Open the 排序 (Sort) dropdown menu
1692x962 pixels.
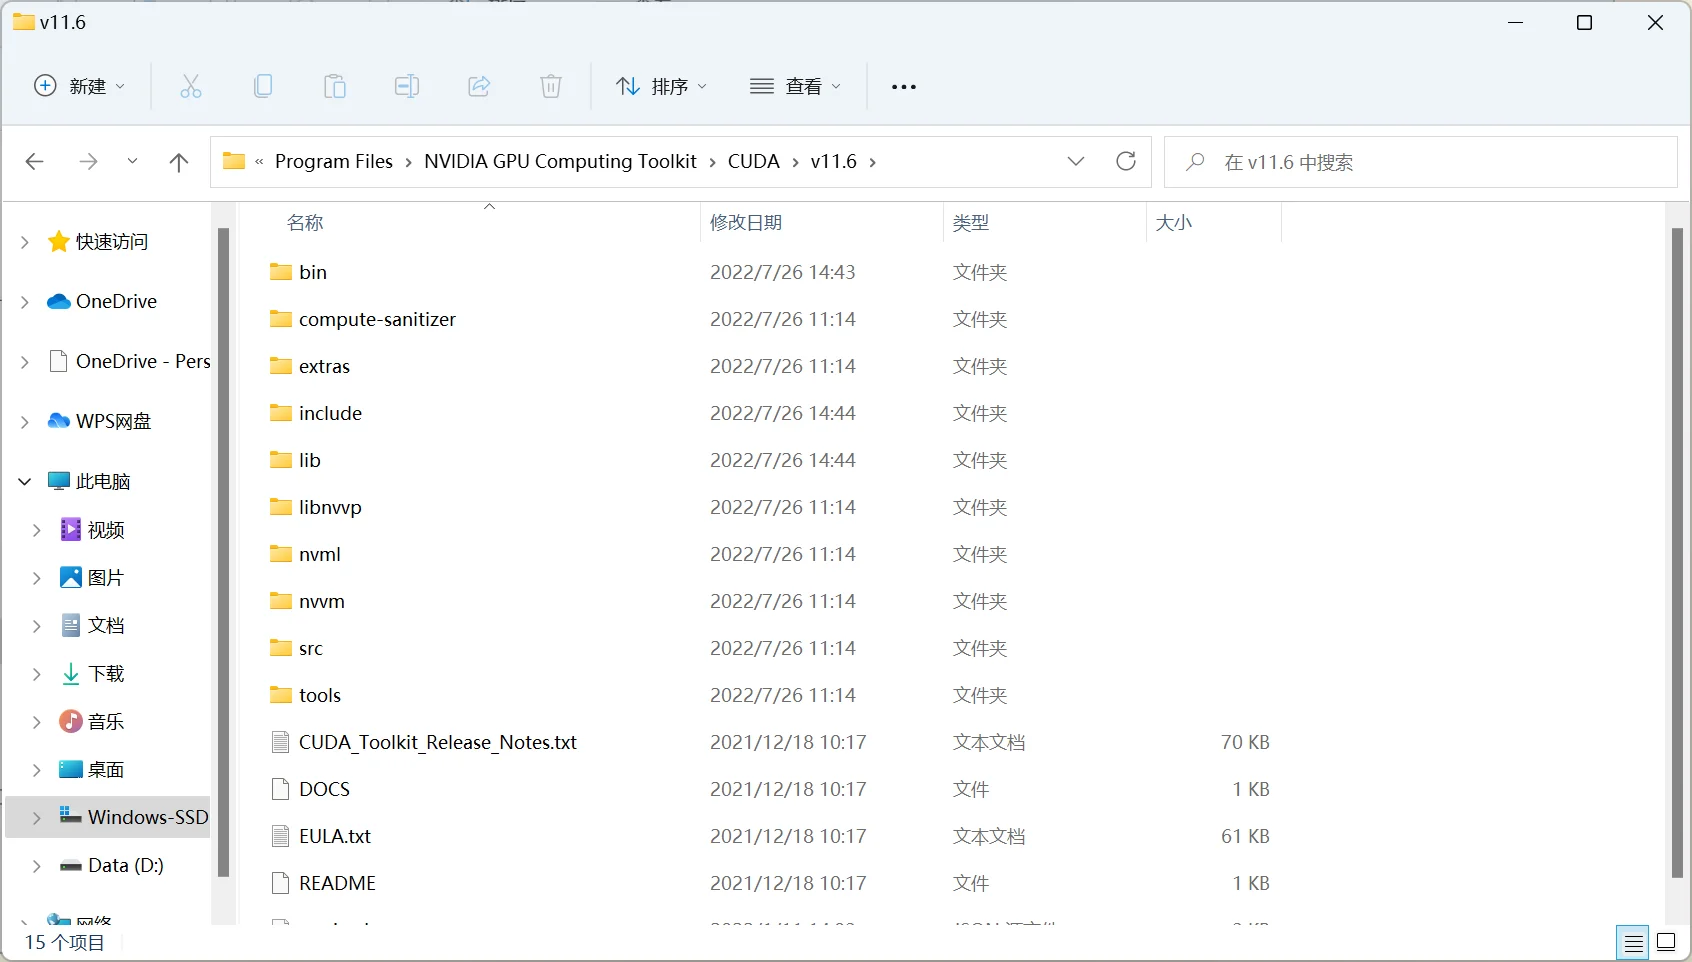point(662,87)
